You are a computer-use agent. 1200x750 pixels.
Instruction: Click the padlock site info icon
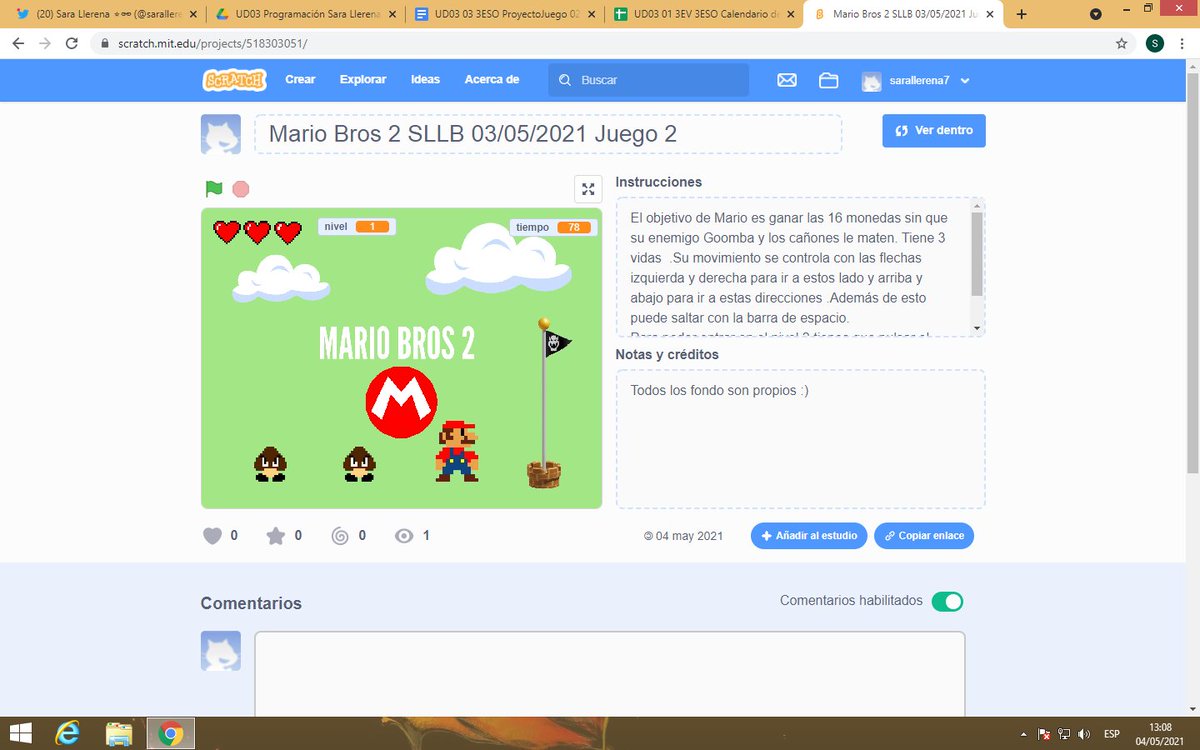(x=106, y=44)
